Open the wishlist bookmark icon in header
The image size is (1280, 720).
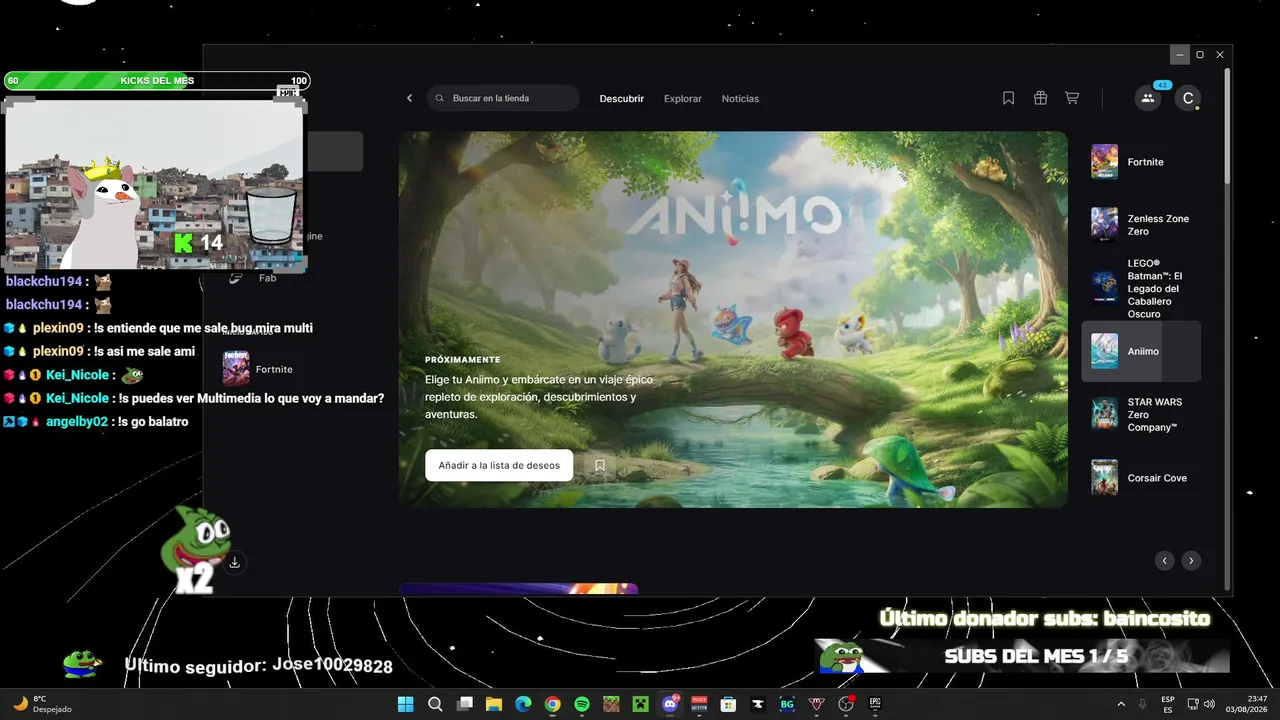click(x=1008, y=98)
